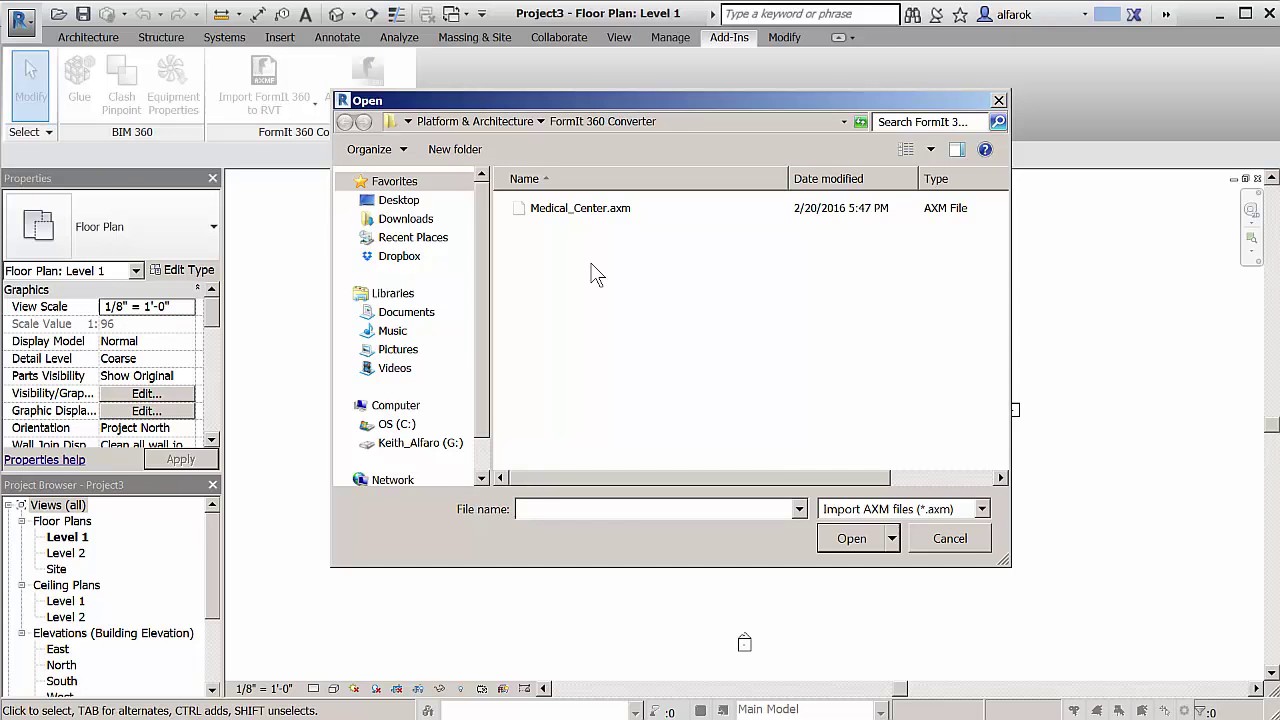
Task: Click the Edit Type button in Properties
Action: (182, 270)
